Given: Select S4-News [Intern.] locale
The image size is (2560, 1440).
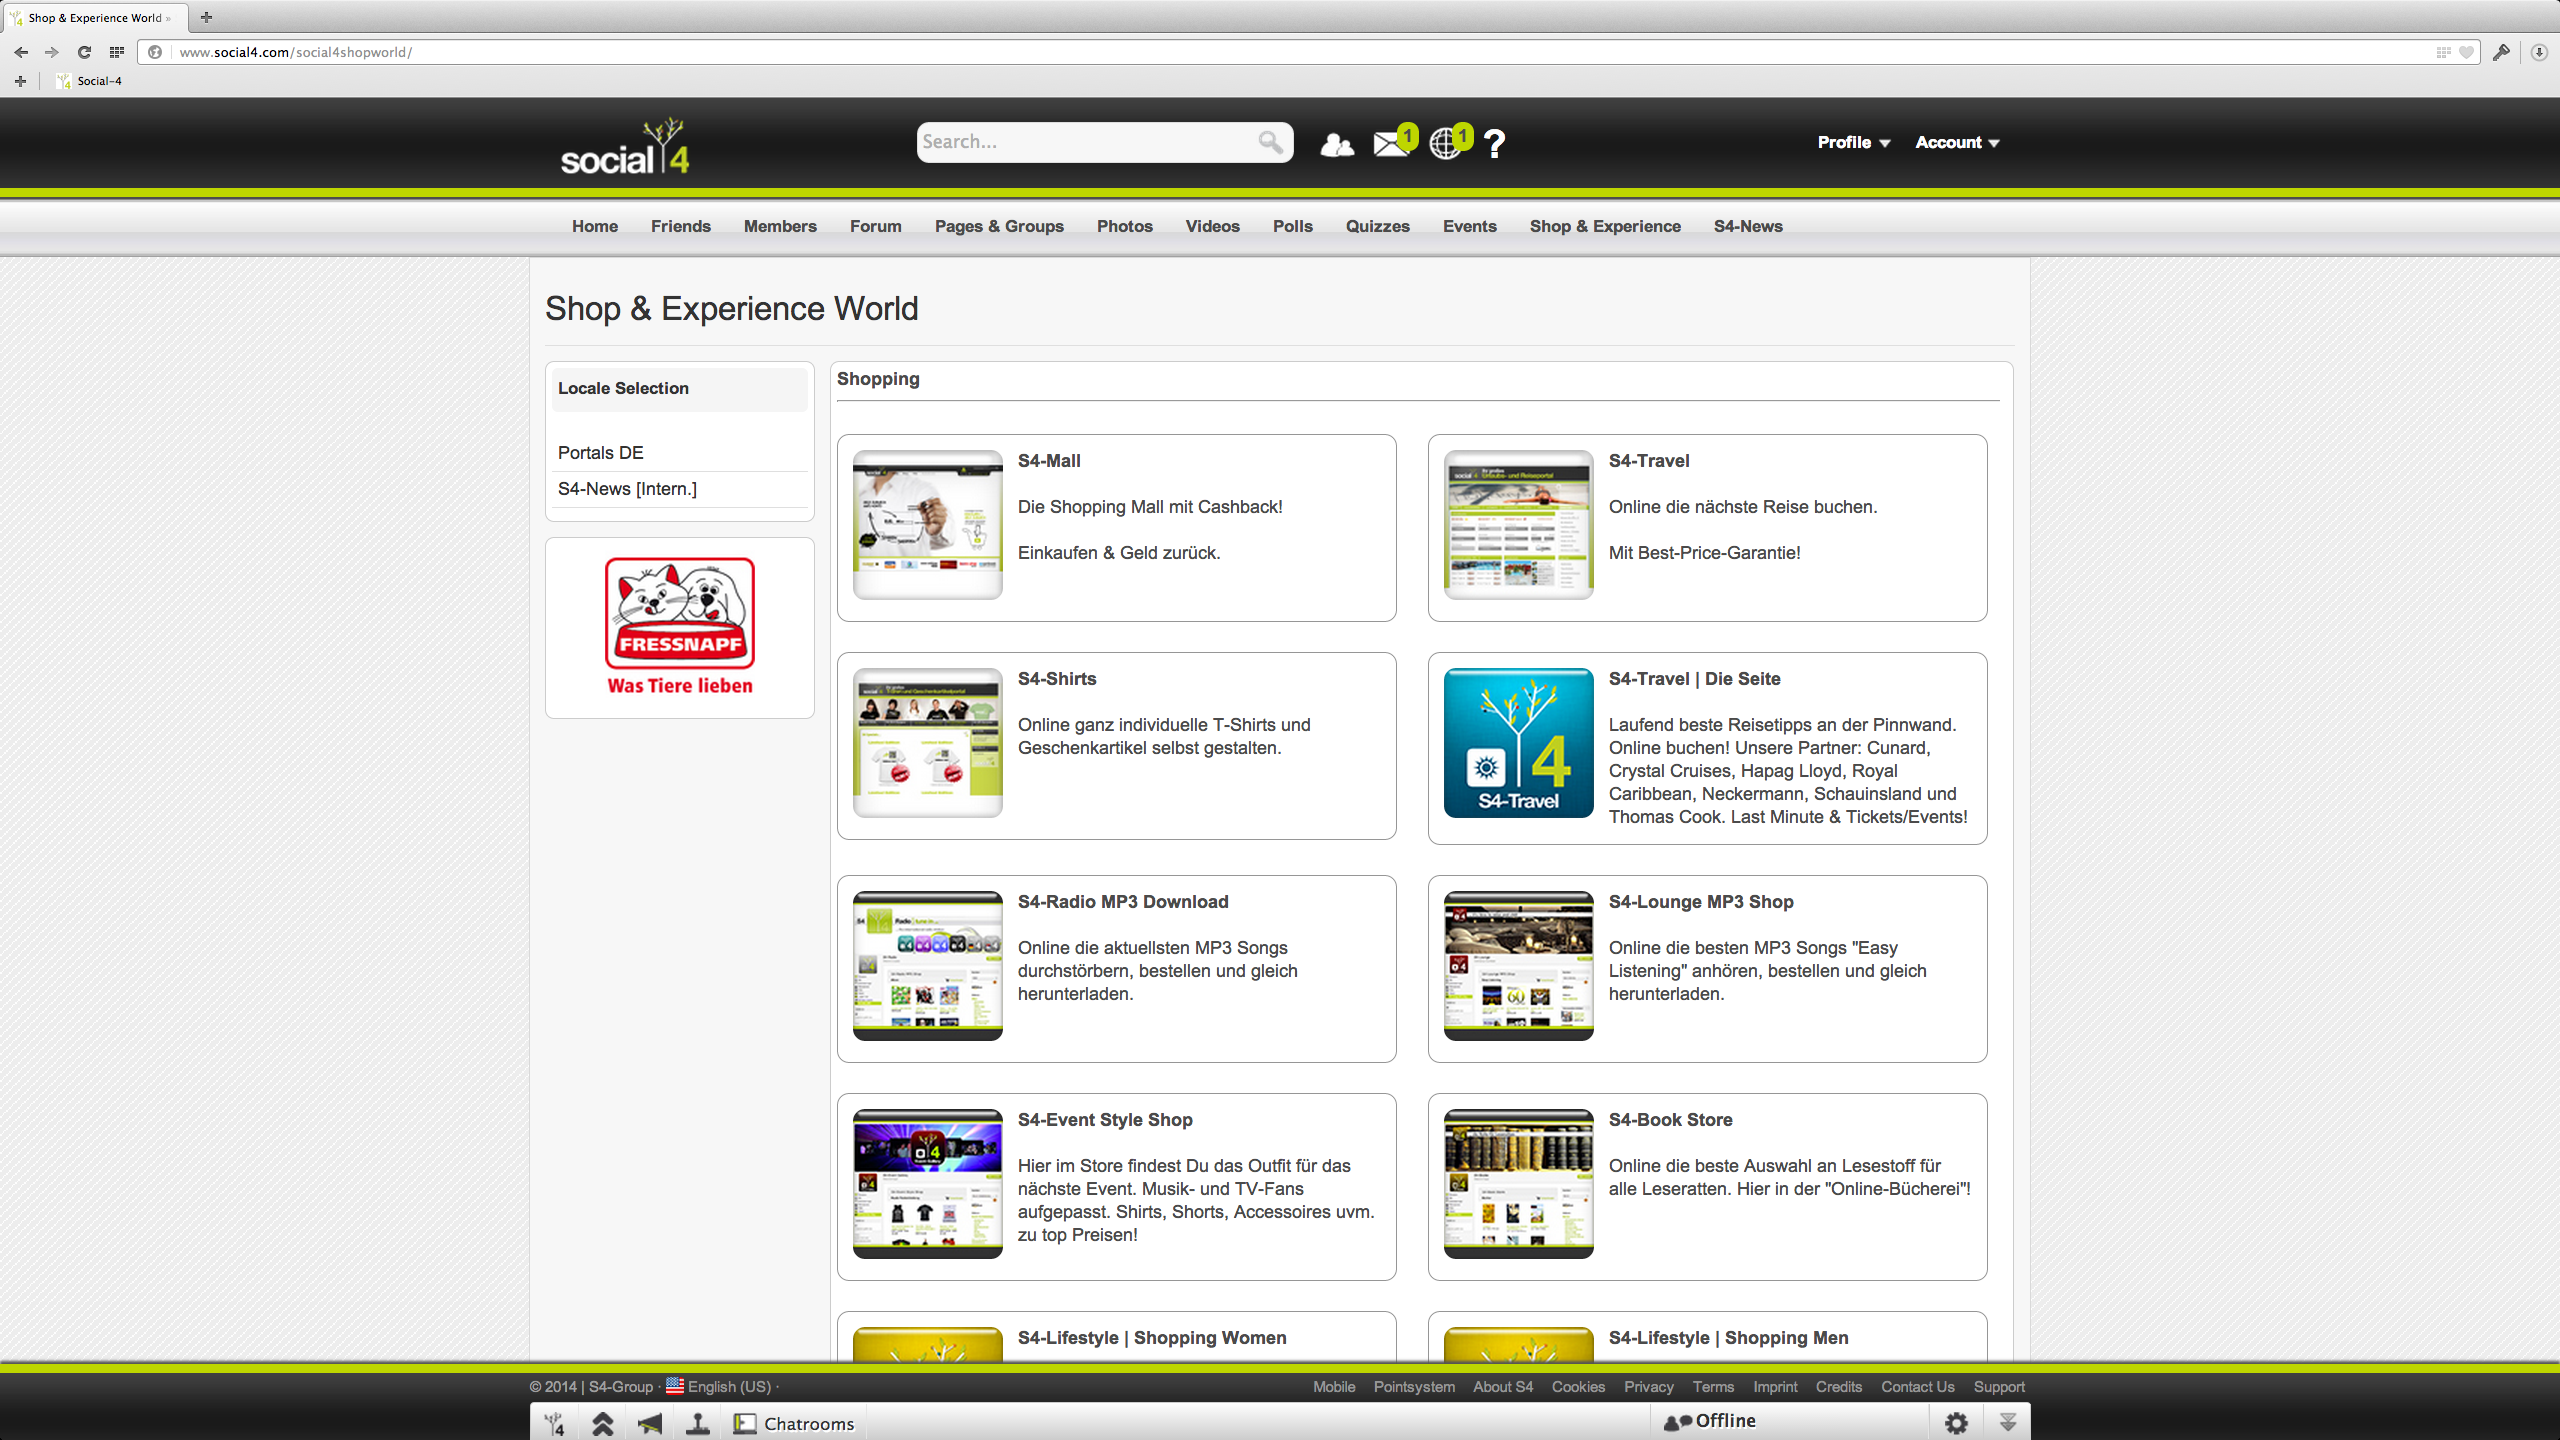Looking at the screenshot, I should (627, 489).
